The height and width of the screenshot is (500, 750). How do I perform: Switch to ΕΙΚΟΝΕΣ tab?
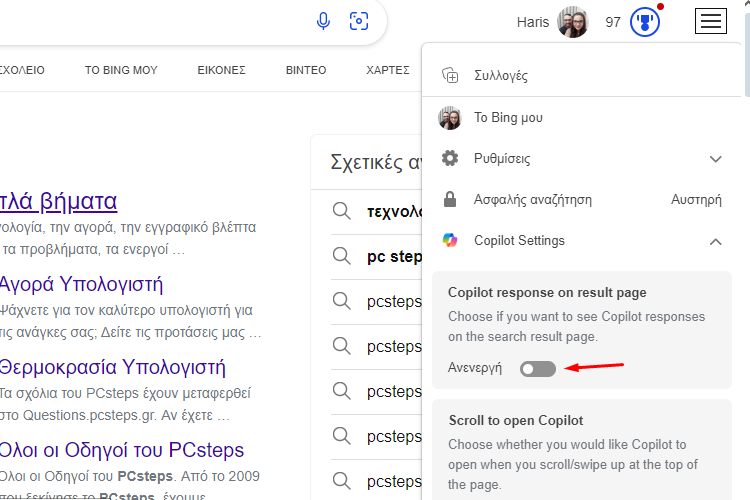(221, 70)
